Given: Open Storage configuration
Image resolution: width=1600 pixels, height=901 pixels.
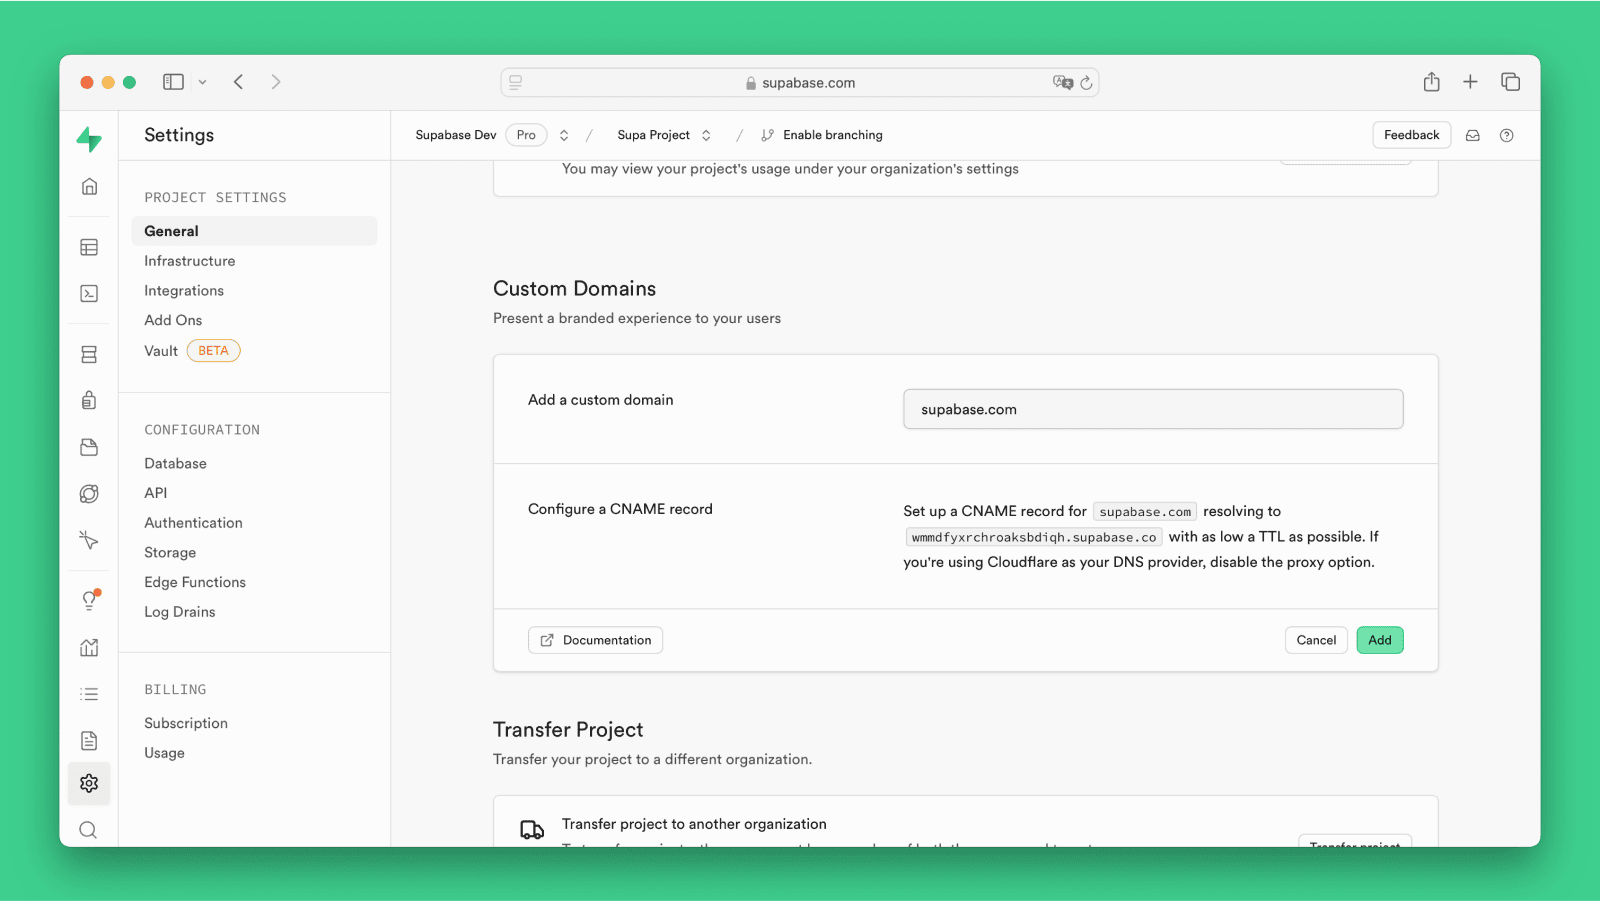Looking at the screenshot, I should (x=170, y=553).
